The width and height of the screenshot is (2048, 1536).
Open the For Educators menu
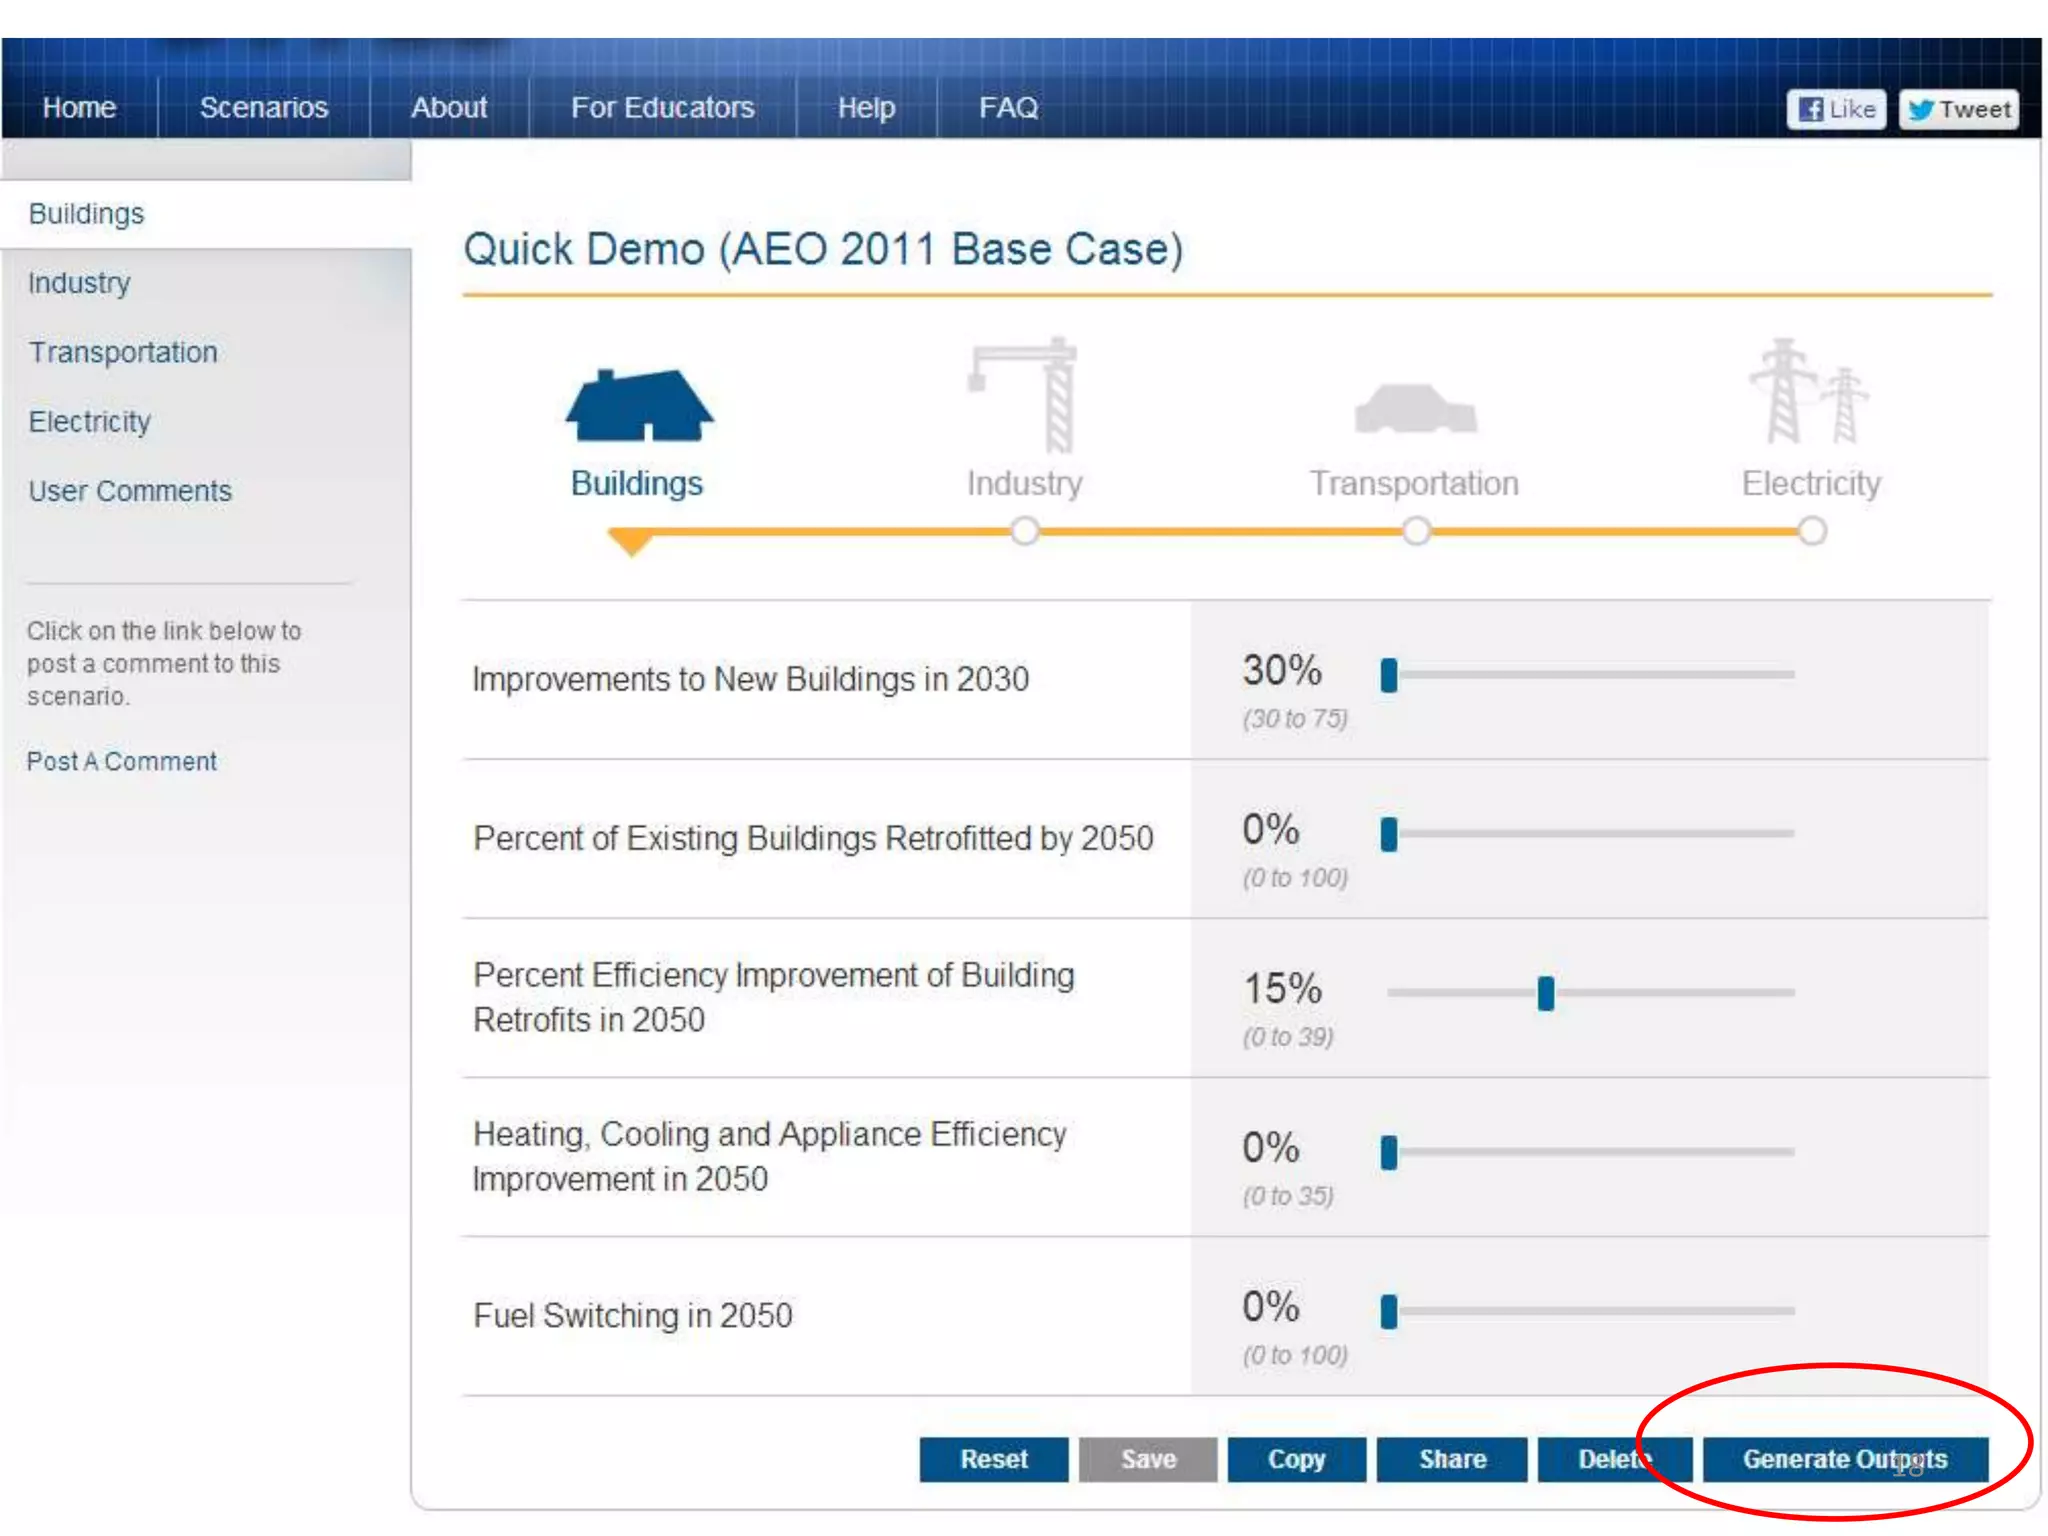[x=662, y=108]
